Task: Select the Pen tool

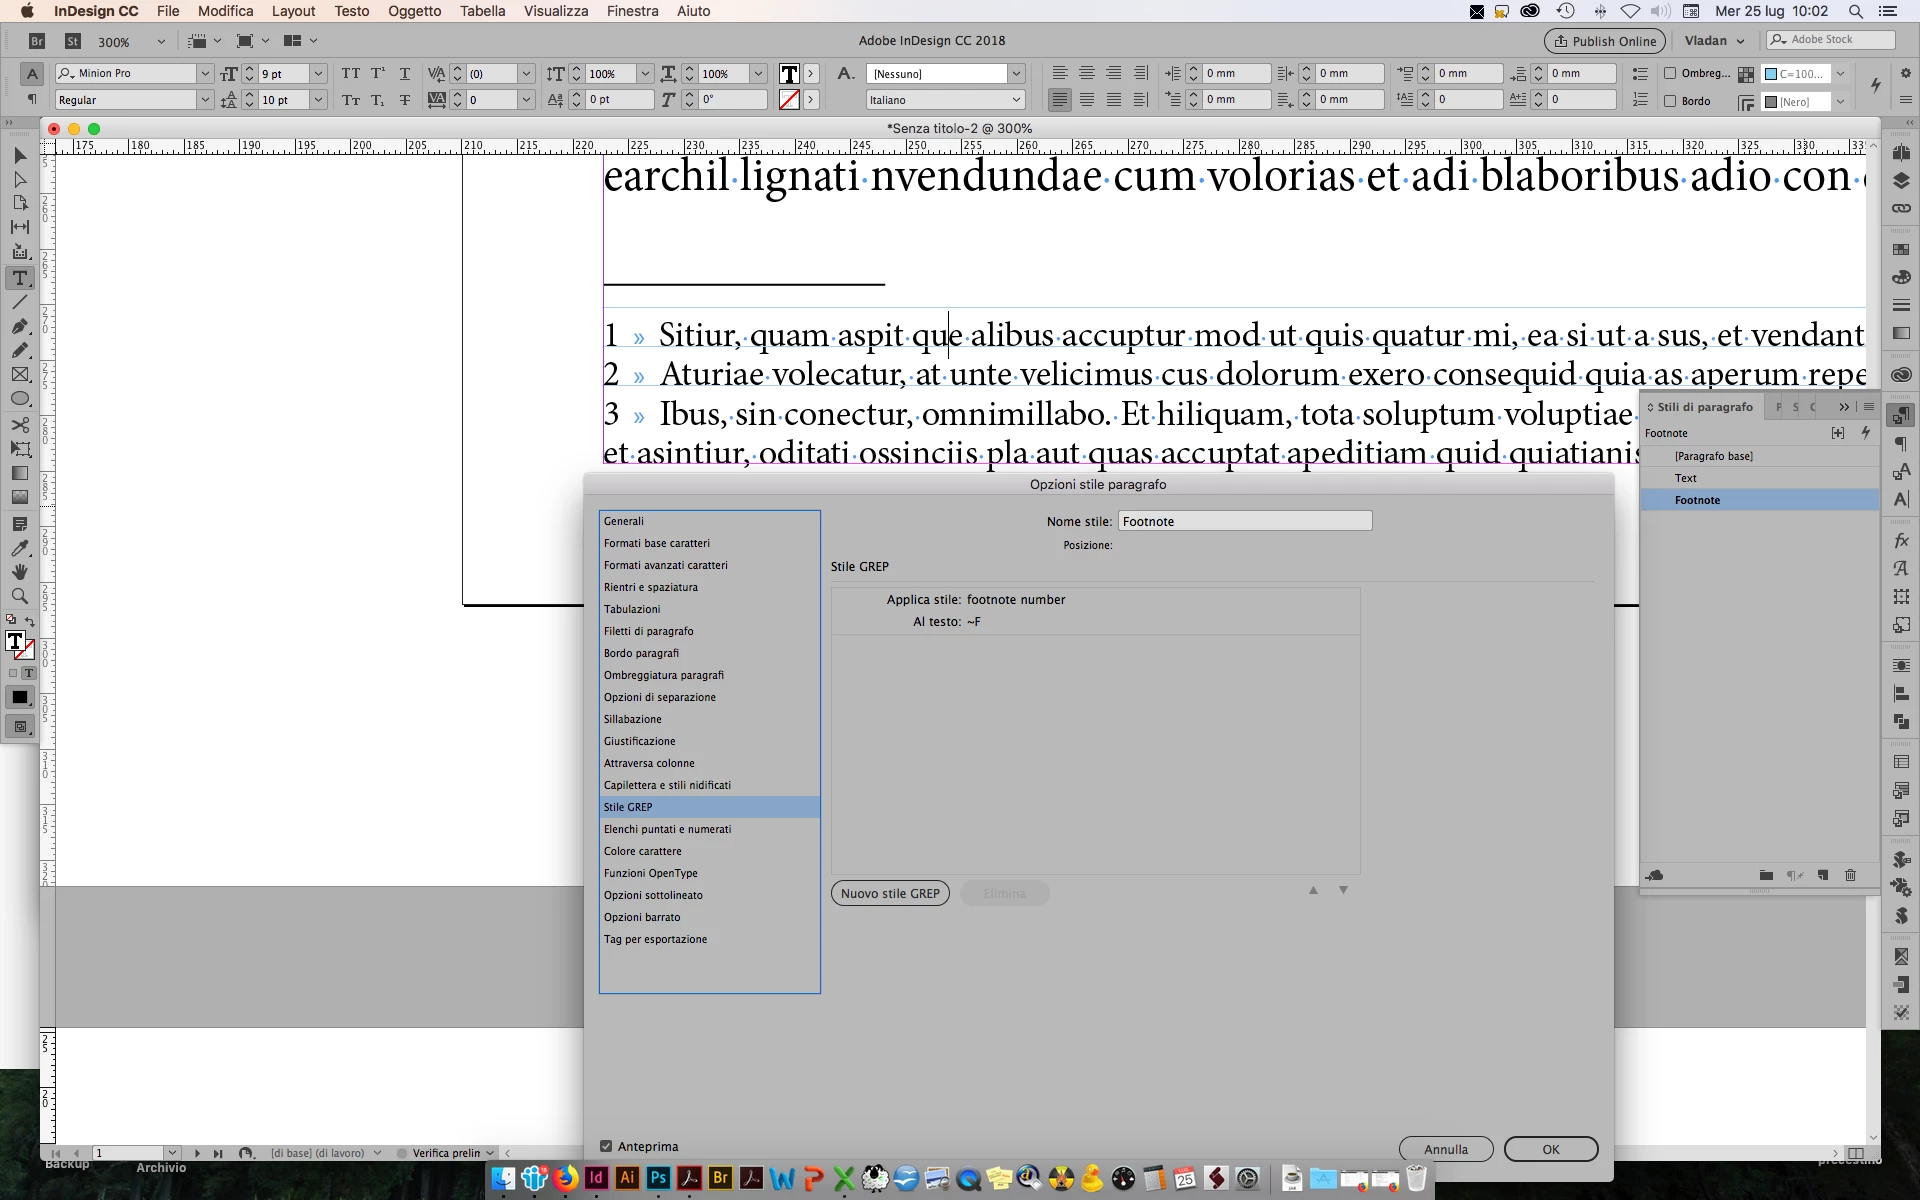Action: tap(19, 326)
